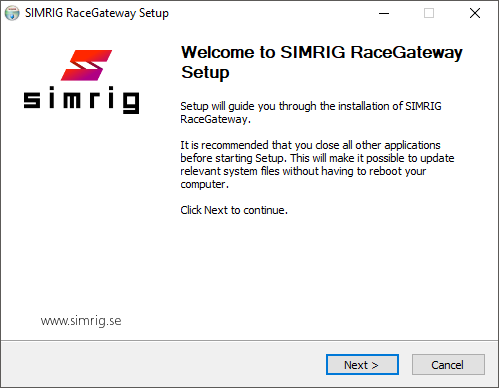Click the simrig logo image
Screen dimensions: 499x388
point(81,82)
